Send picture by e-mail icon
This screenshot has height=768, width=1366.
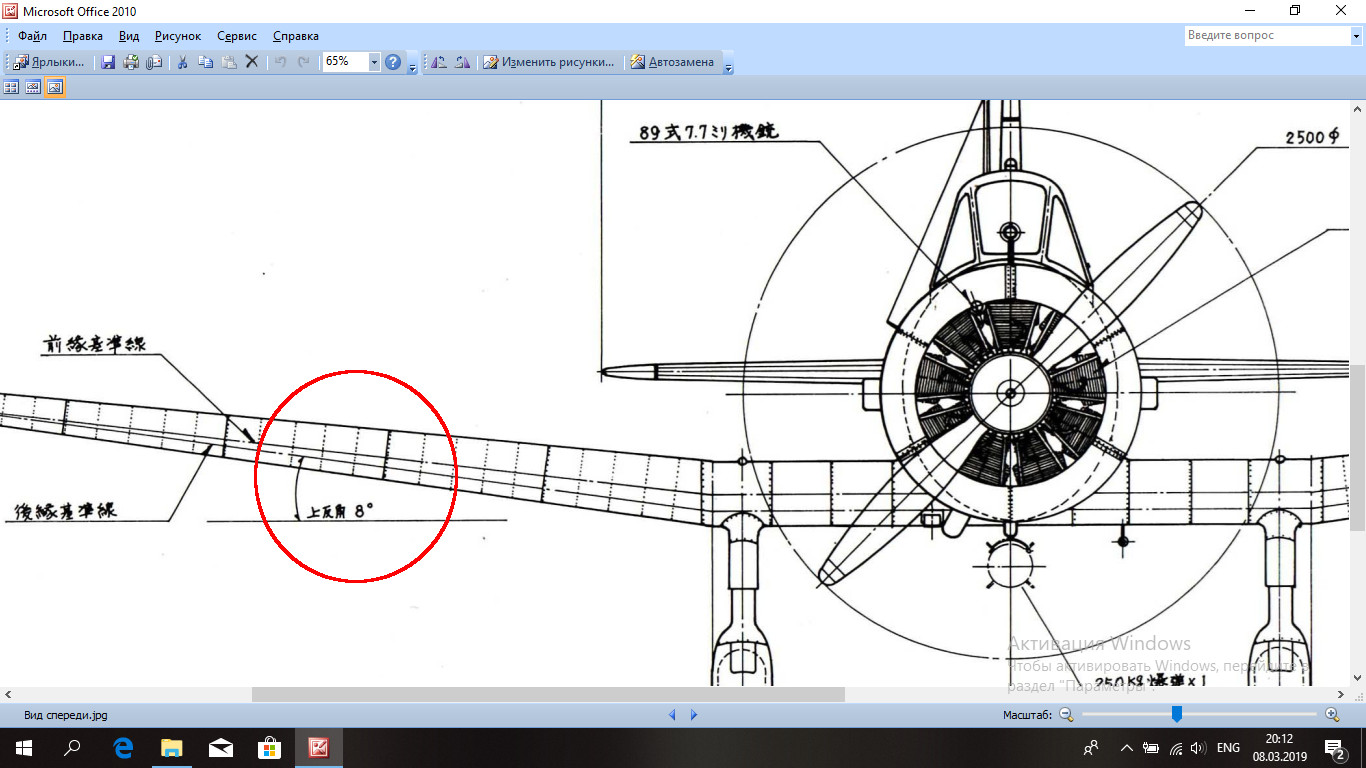[154, 62]
